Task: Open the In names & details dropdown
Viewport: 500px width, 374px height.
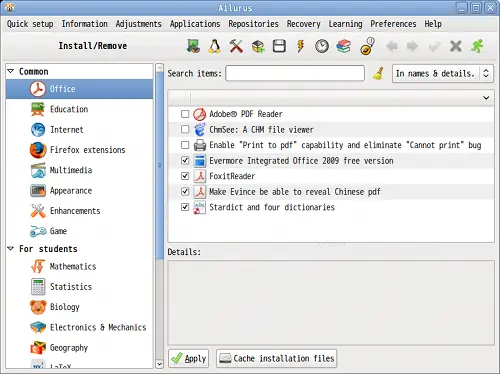Action: pyautogui.click(x=443, y=73)
